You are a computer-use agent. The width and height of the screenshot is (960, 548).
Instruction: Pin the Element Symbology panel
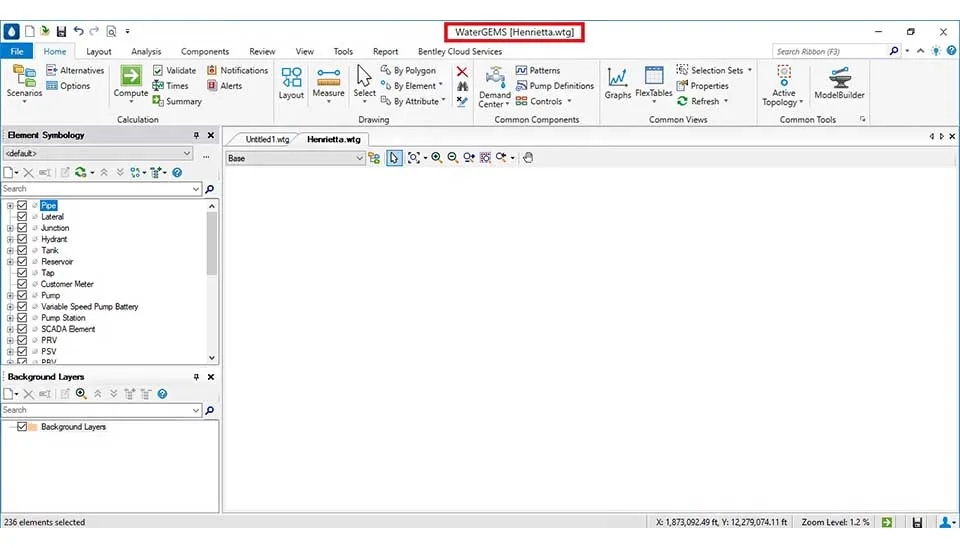(196, 135)
